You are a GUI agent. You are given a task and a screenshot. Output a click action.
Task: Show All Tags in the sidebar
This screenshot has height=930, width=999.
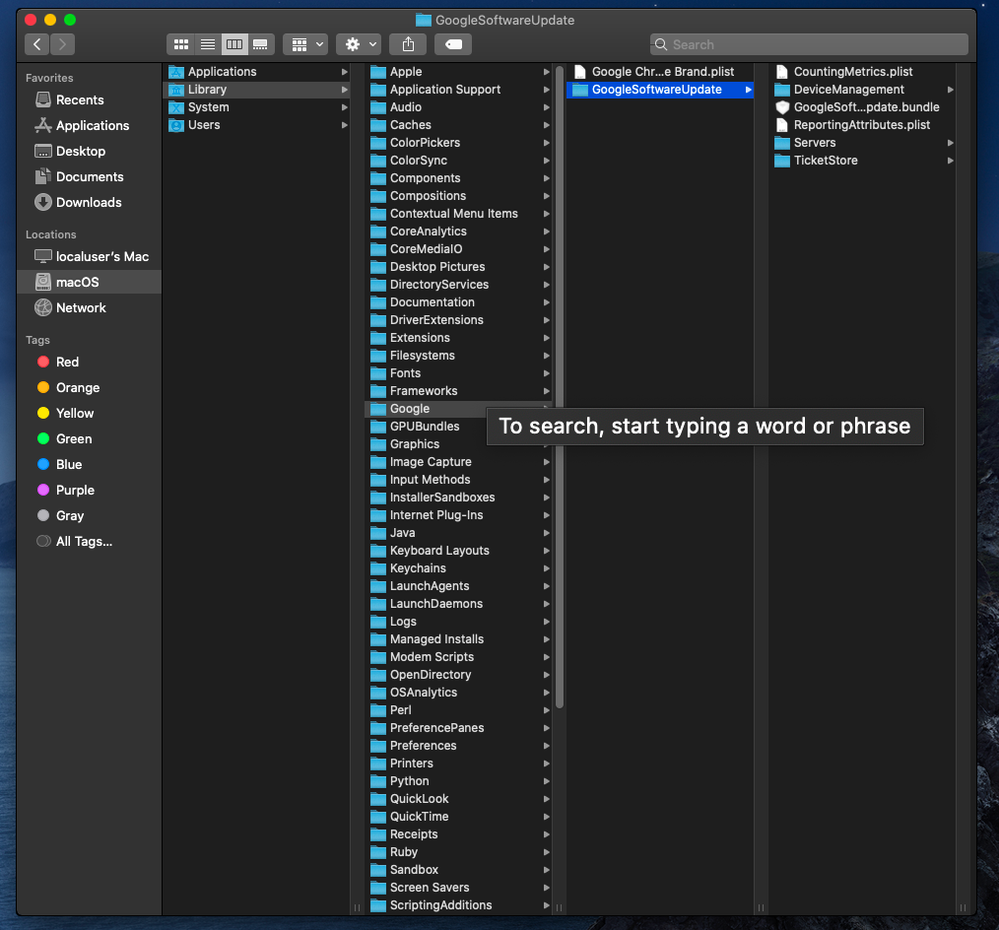click(89, 541)
